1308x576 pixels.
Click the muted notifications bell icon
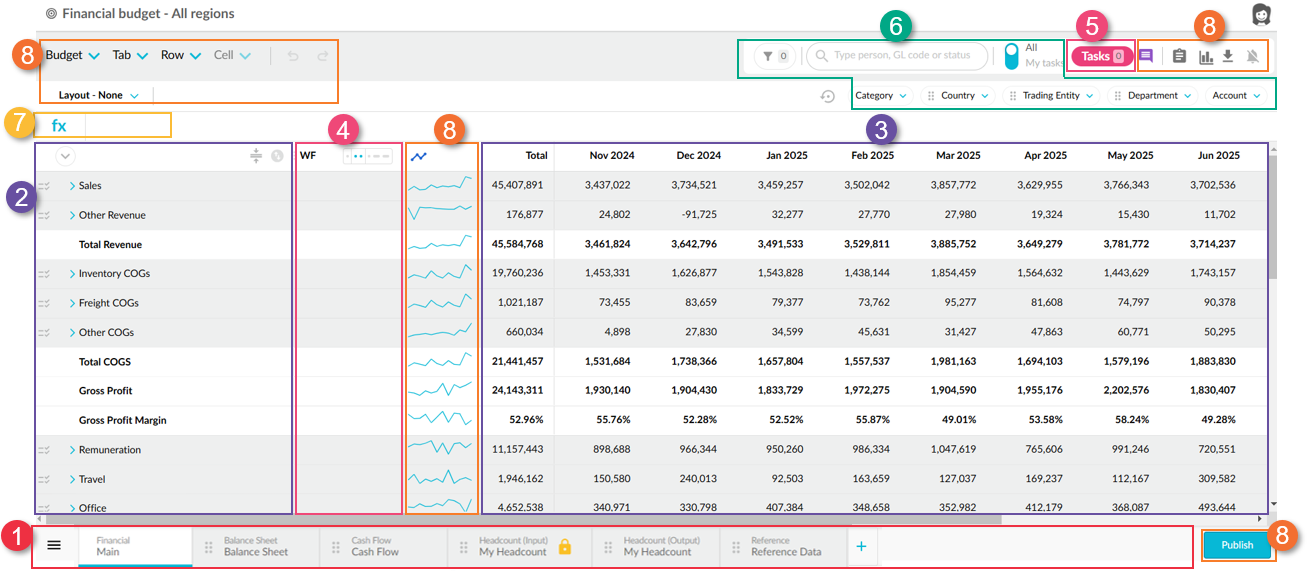point(1252,57)
